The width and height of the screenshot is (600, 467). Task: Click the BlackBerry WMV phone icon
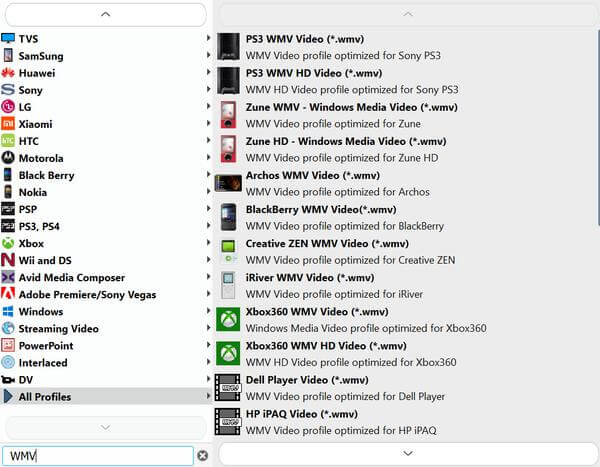[x=228, y=217]
